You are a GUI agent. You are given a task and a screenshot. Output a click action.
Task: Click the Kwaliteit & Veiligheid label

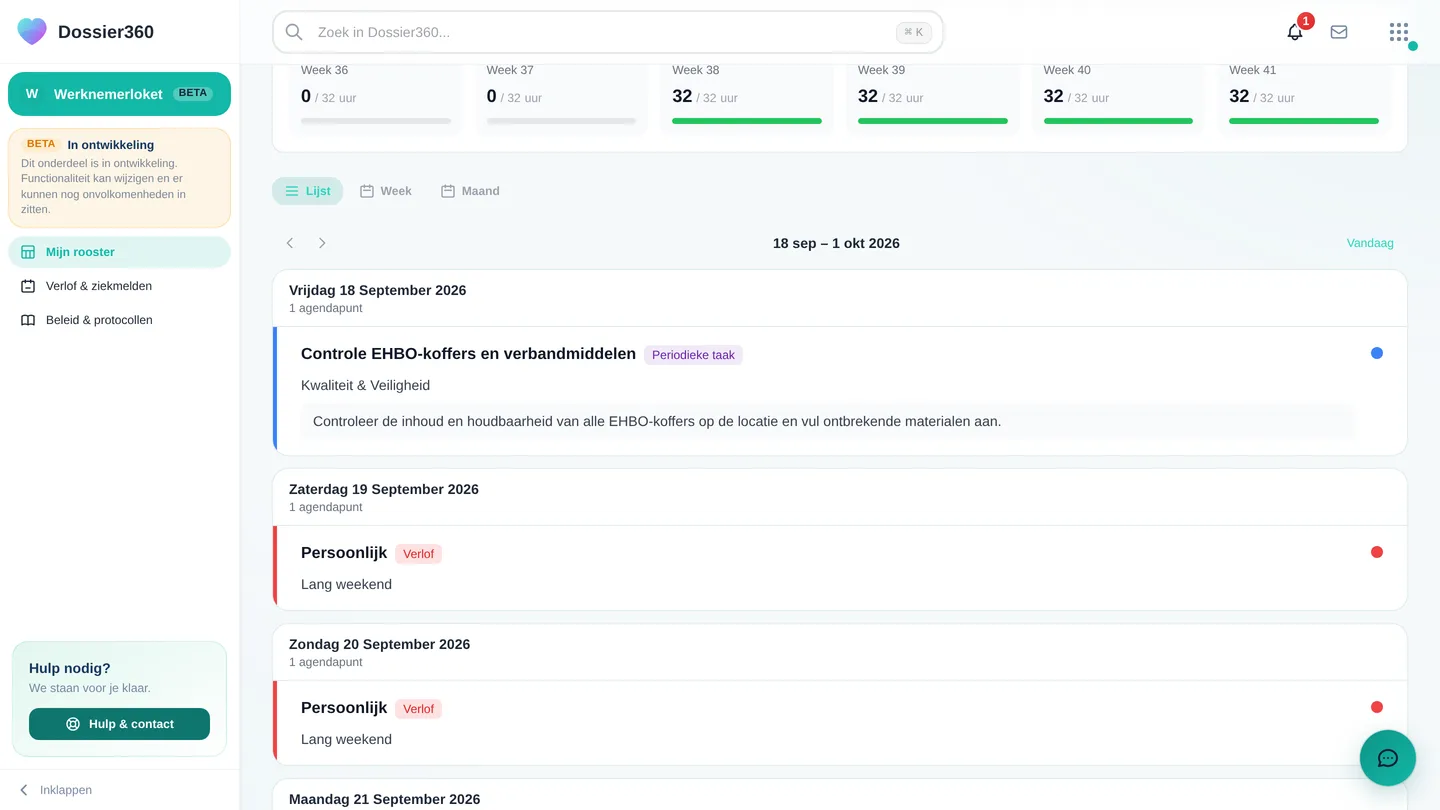(365, 385)
